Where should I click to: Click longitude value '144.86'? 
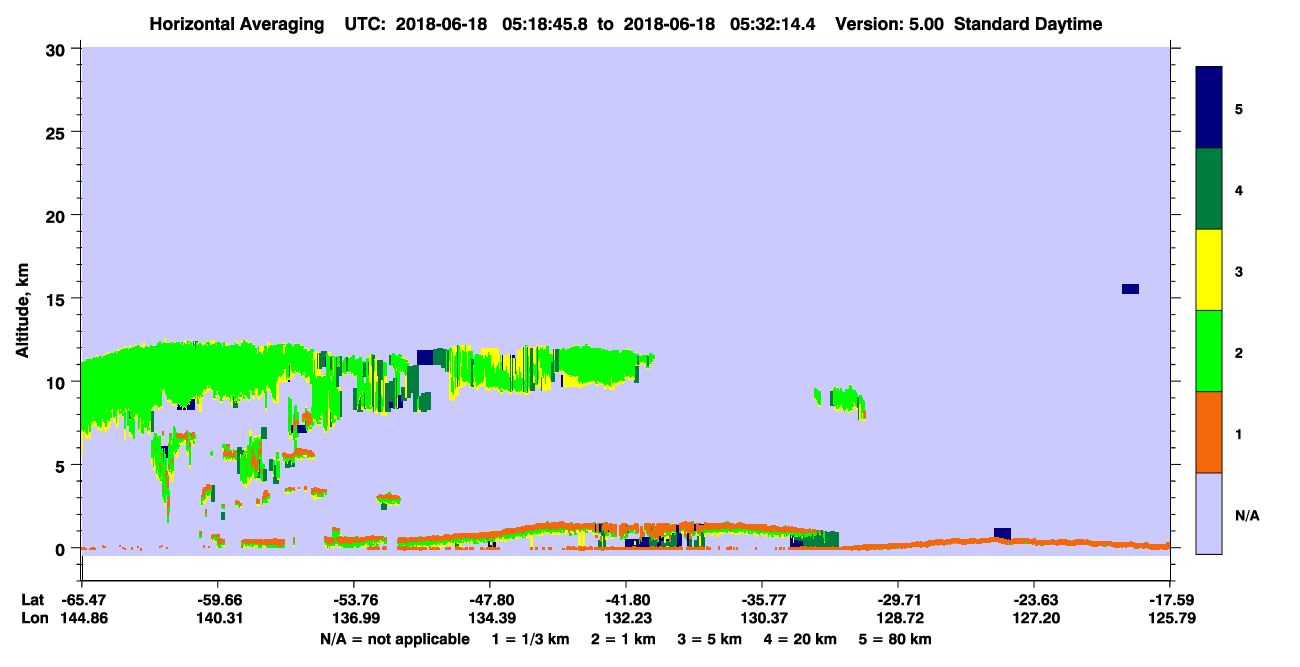point(82,618)
